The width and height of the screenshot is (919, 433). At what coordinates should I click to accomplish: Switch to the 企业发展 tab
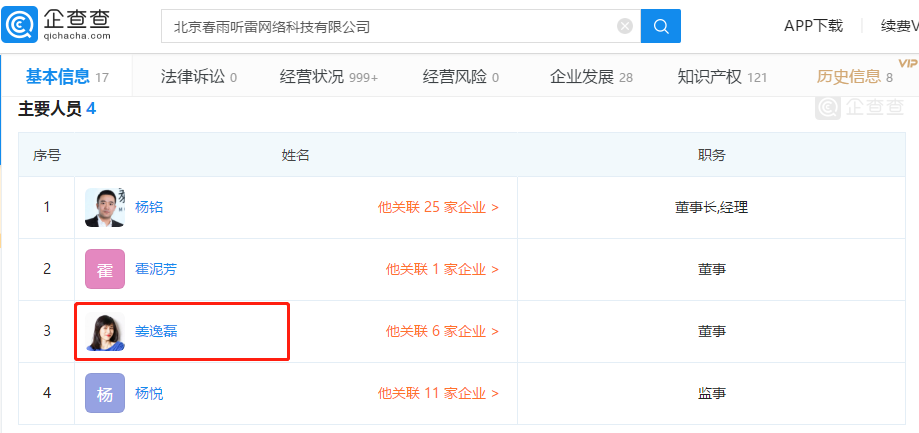click(591, 76)
